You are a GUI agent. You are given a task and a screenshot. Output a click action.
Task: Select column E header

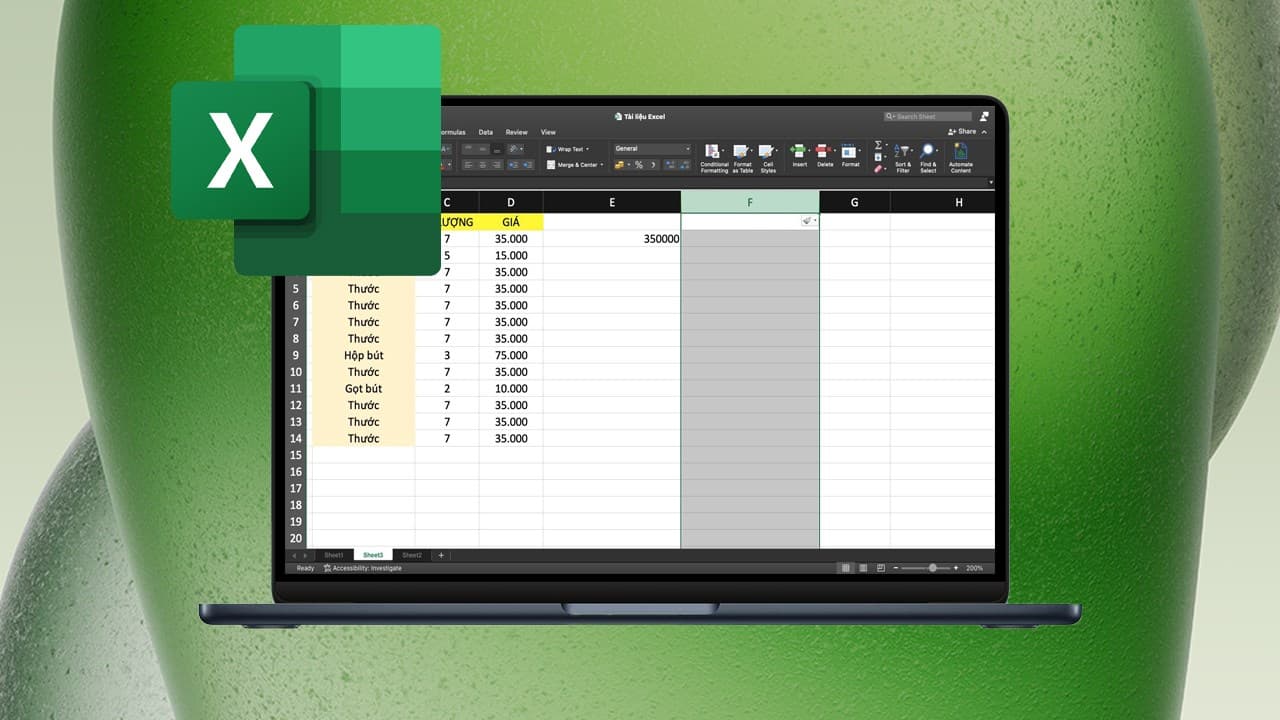[x=612, y=202]
